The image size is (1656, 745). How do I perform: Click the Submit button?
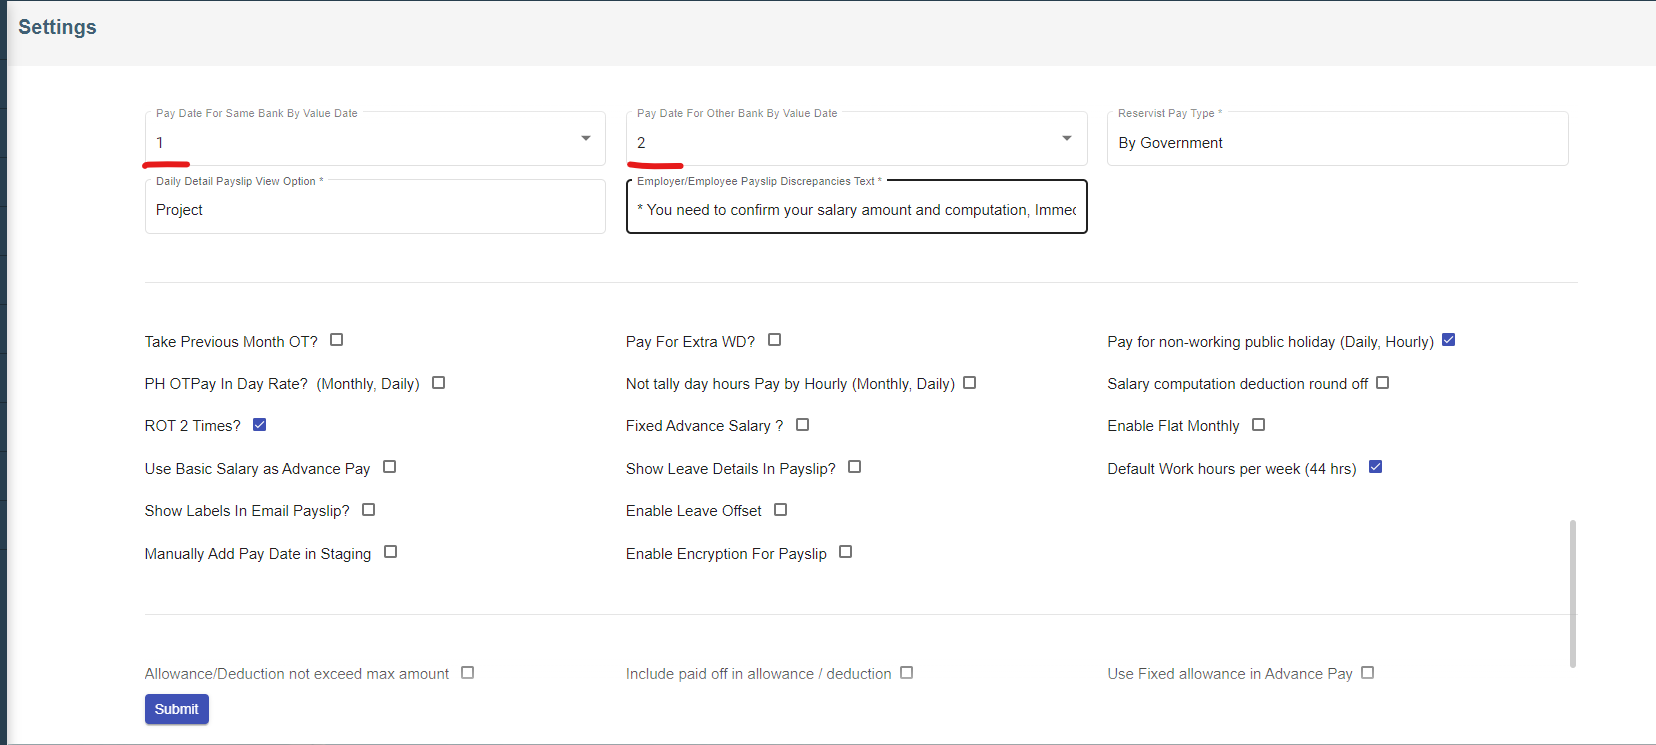click(177, 709)
